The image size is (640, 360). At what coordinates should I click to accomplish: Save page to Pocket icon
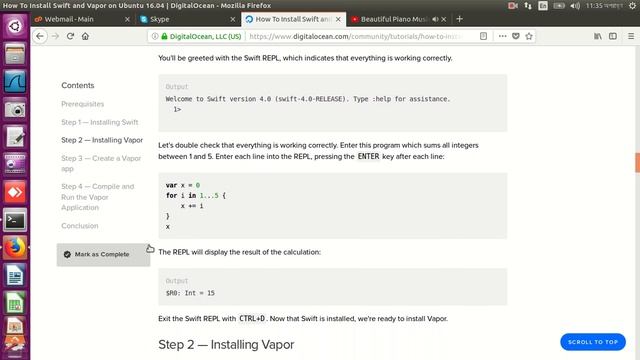516,36
